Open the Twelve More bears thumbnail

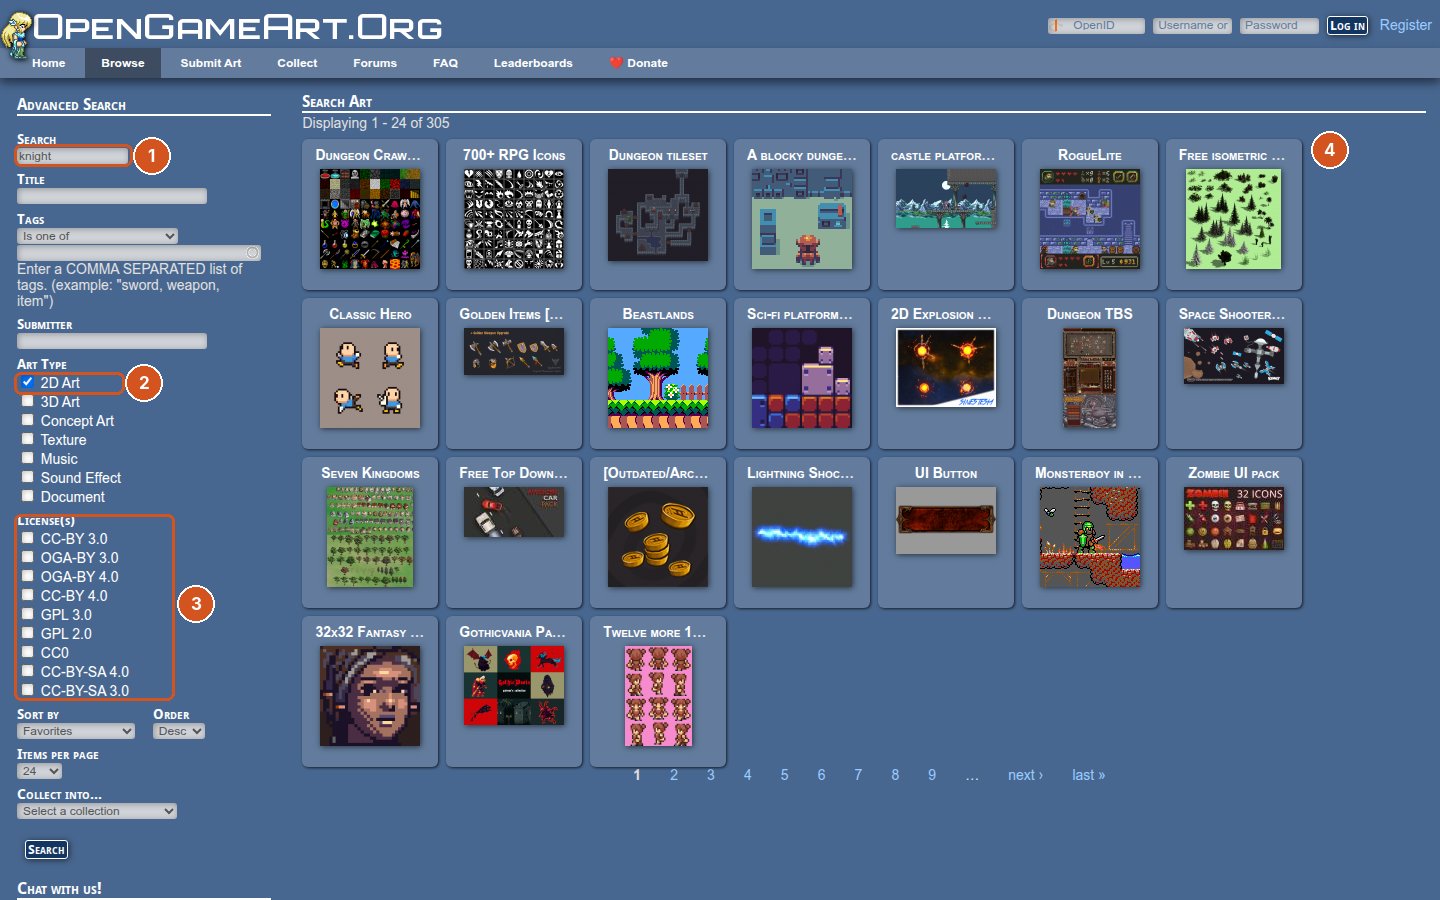pyautogui.click(x=658, y=696)
